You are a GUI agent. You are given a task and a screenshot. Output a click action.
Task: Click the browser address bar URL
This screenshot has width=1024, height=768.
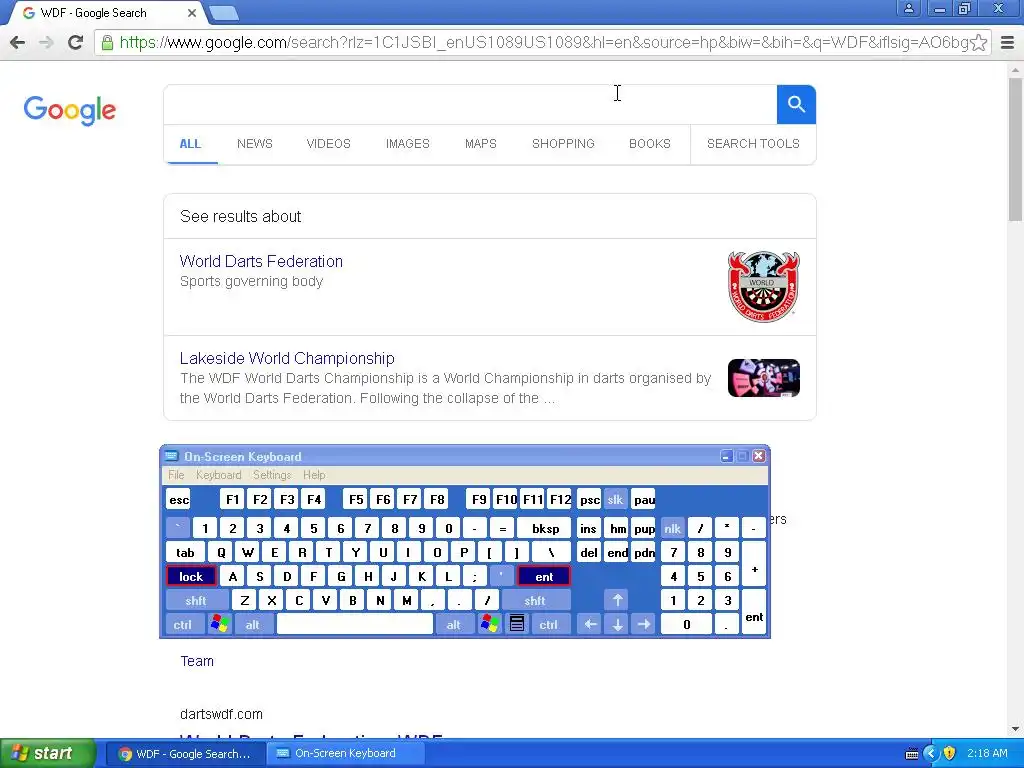tap(544, 43)
